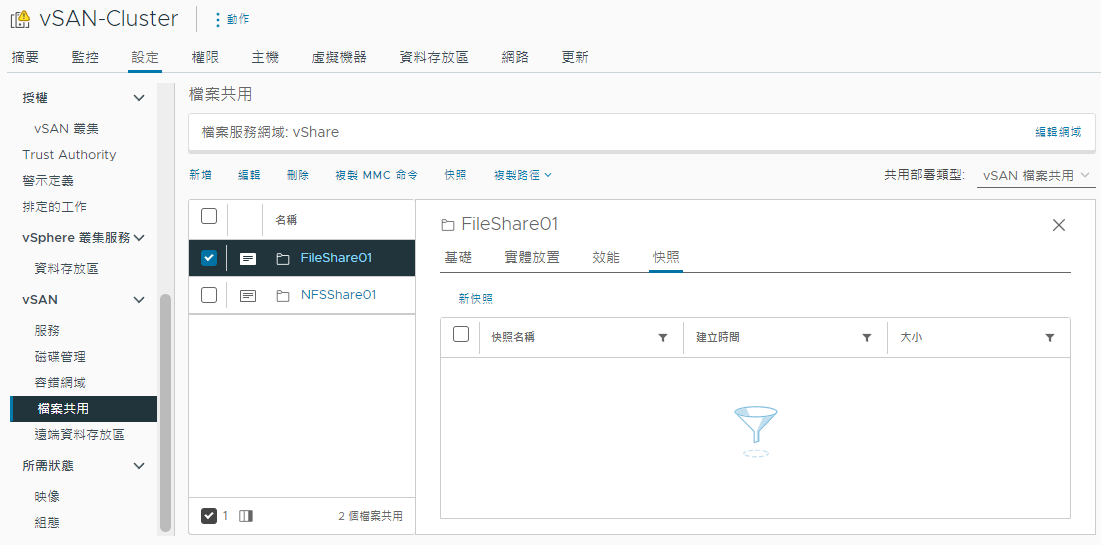Screen dimensions: 1101x545
Task: Select 資料存放區 under vSphere 叢集服務
Action: pyautogui.click(x=66, y=268)
